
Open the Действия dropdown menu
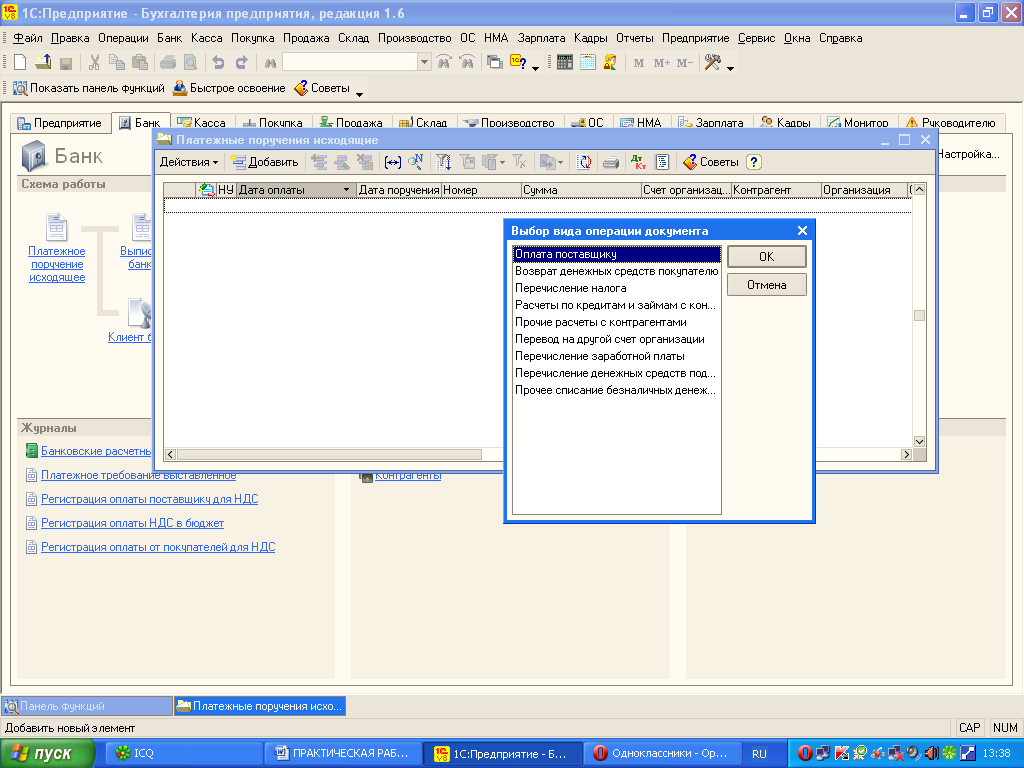point(189,162)
